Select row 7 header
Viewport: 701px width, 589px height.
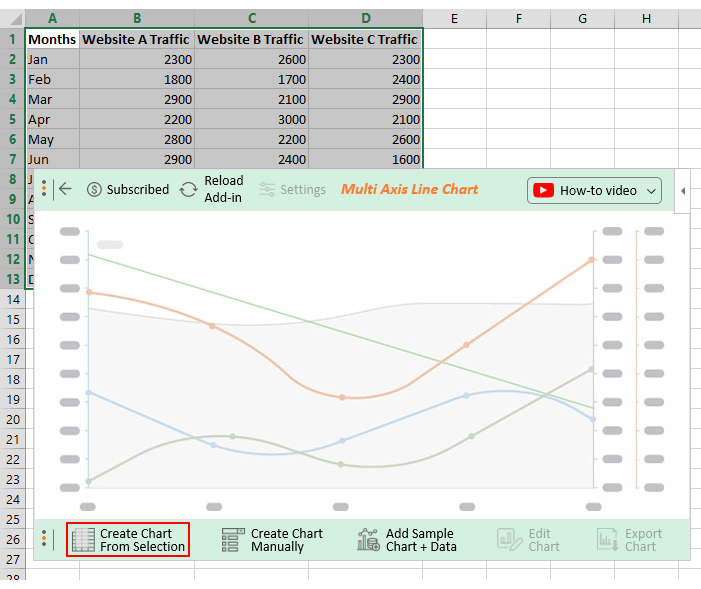click(13, 159)
